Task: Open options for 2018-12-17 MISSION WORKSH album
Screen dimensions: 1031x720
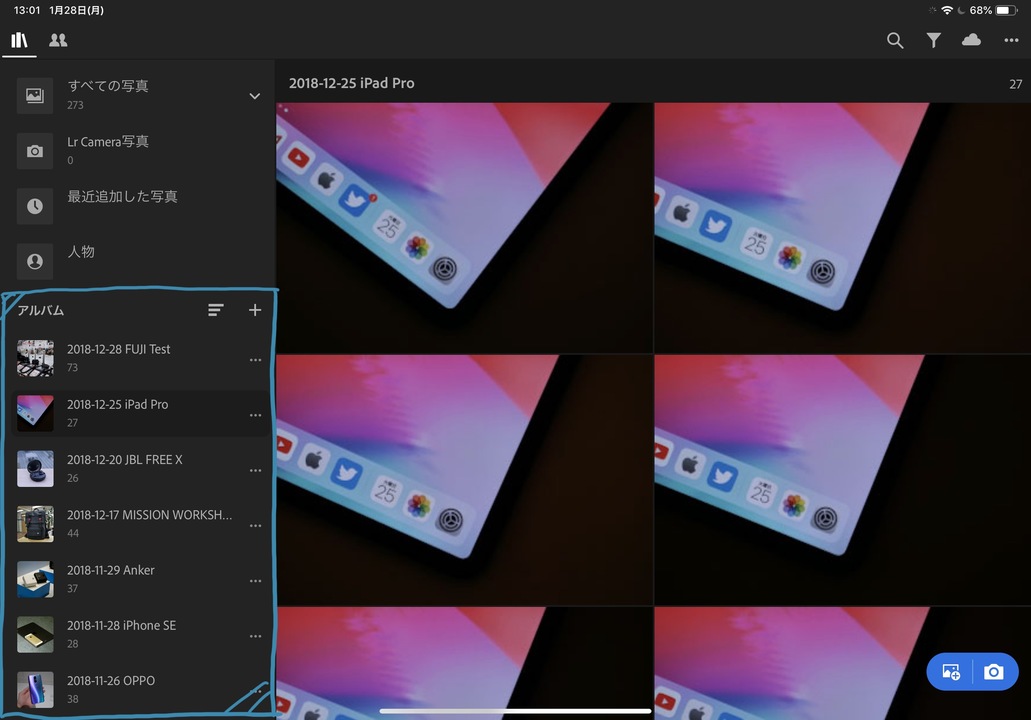Action: pos(255,526)
